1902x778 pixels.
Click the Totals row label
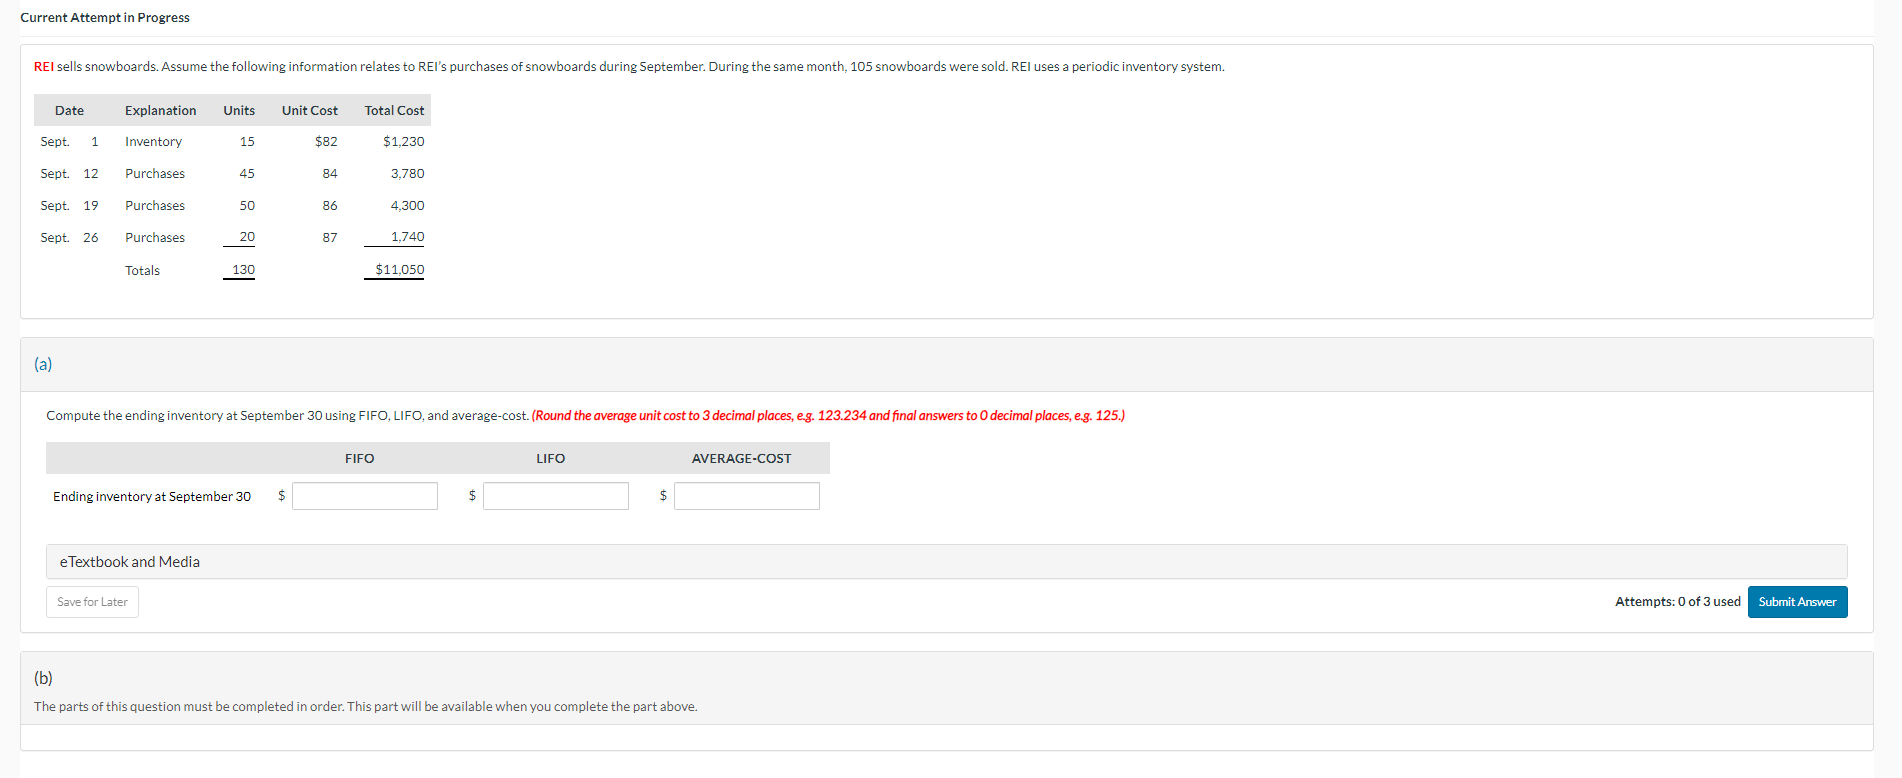click(142, 271)
